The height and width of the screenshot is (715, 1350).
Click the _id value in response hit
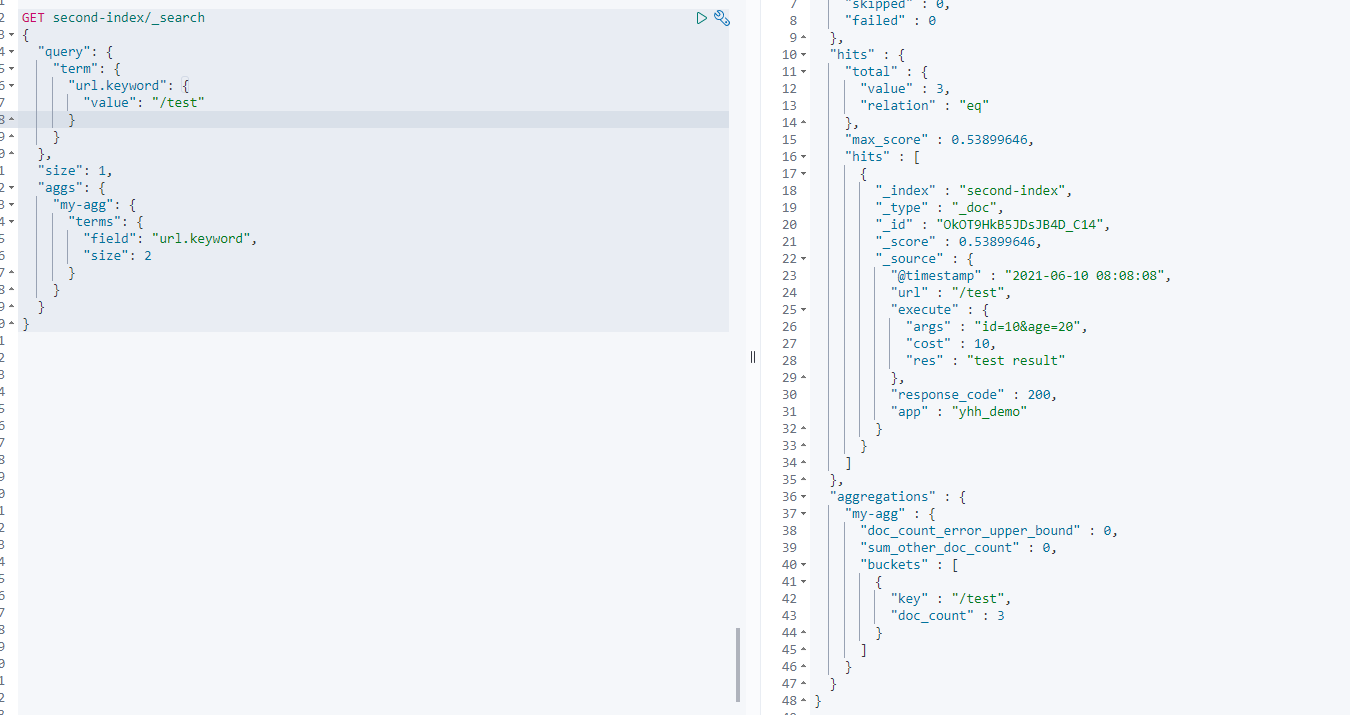point(1021,224)
